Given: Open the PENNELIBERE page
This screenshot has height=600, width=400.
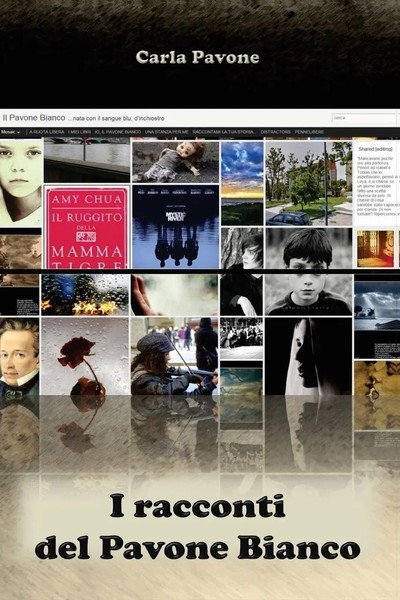Looking at the screenshot, I should 309,132.
